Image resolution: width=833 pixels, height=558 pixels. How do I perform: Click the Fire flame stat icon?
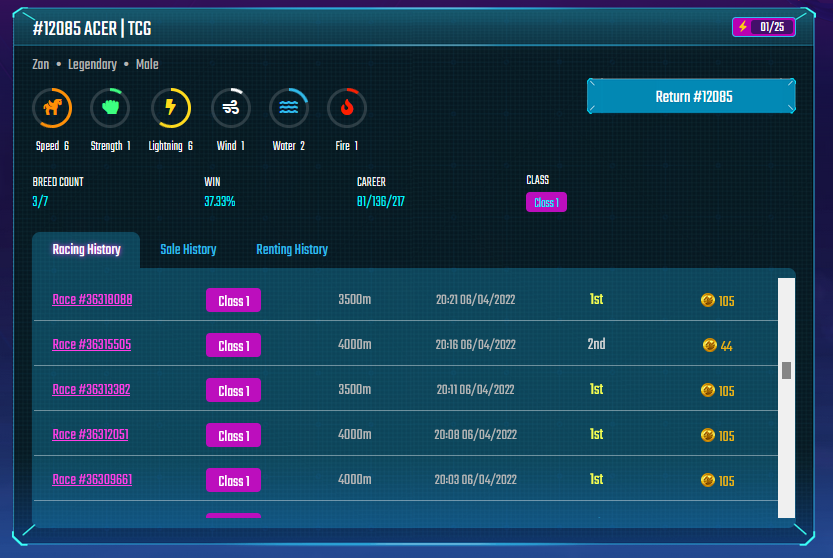click(x=347, y=108)
